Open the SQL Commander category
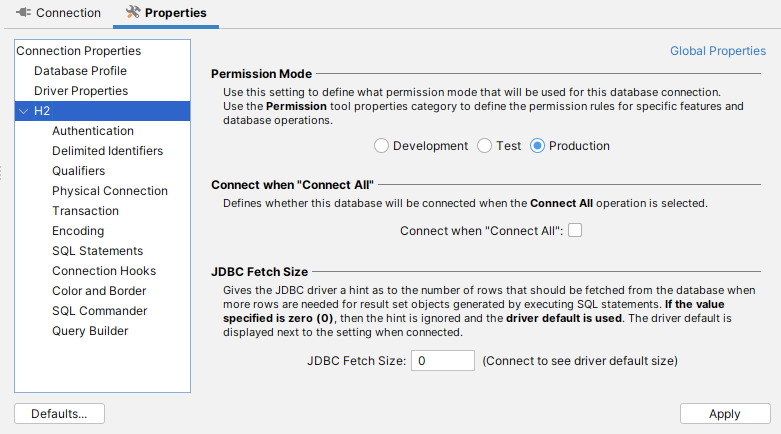 click(x=99, y=311)
